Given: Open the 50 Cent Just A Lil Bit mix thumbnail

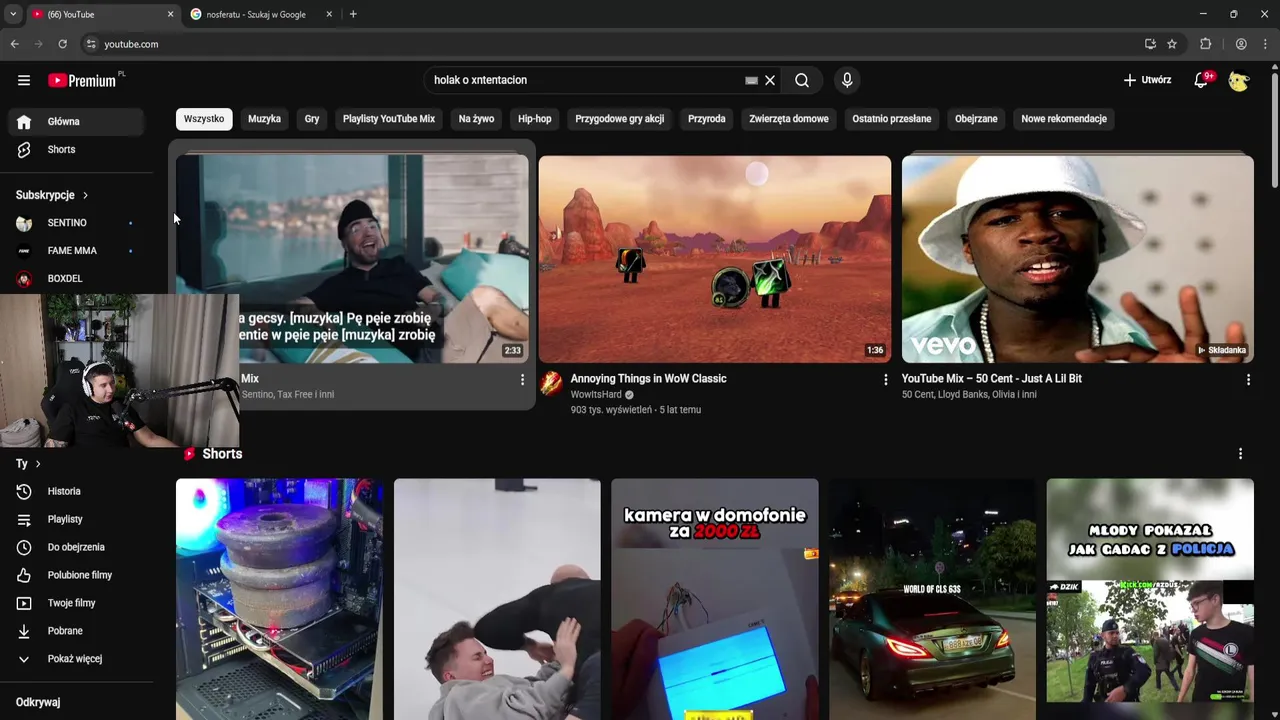Looking at the screenshot, I should (1078, 259).
